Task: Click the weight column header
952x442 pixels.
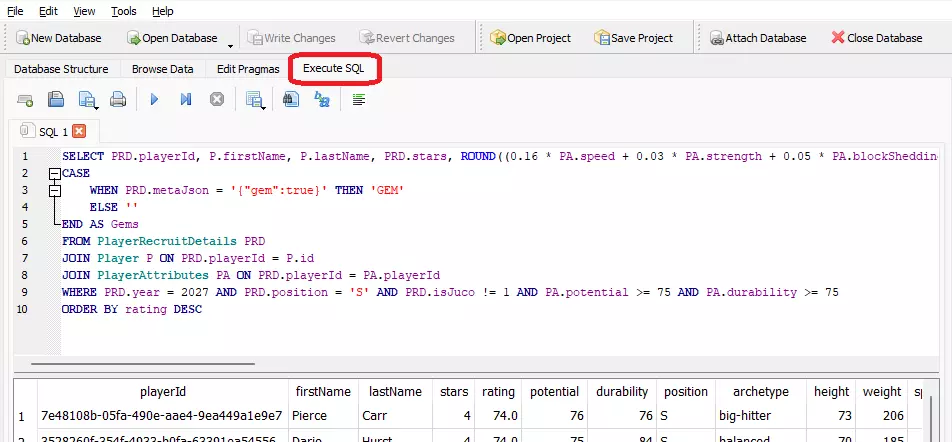Action: click(x=882, y=392)
